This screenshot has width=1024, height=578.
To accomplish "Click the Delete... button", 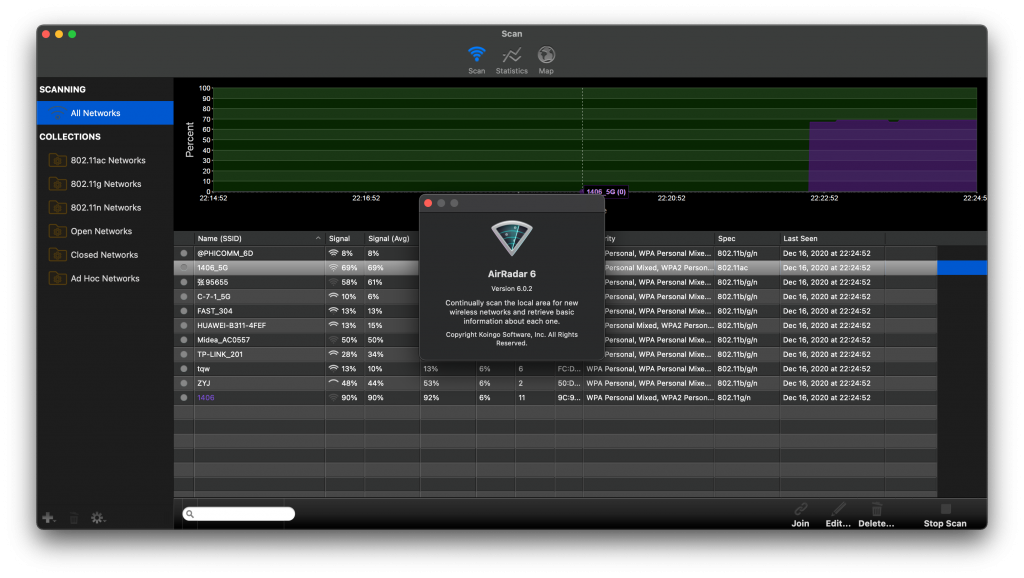I will 876,515.
